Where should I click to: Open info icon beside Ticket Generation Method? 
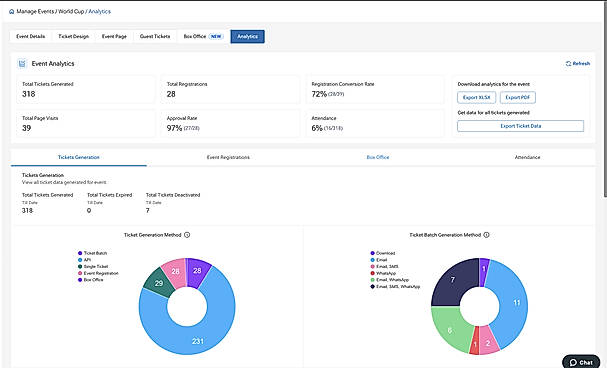tap(187, 235)
